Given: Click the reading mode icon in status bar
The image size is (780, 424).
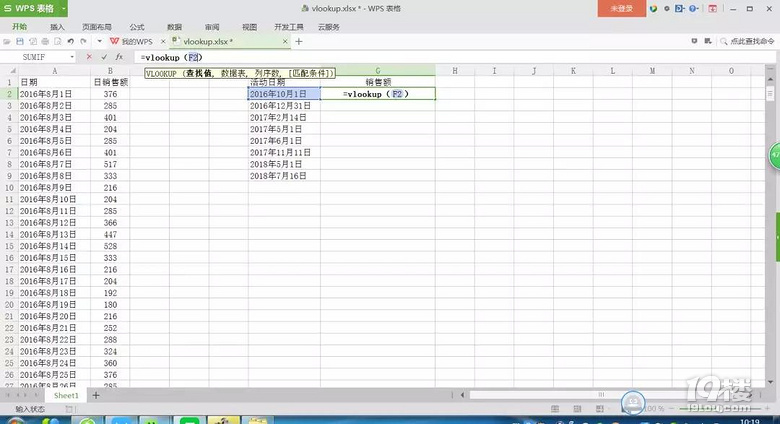Looking at the screenshot, I should 599,409.
